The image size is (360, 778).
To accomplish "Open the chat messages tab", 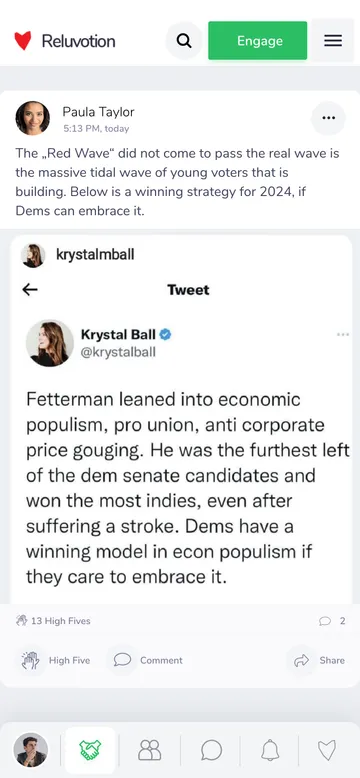I will coord(211,750).
